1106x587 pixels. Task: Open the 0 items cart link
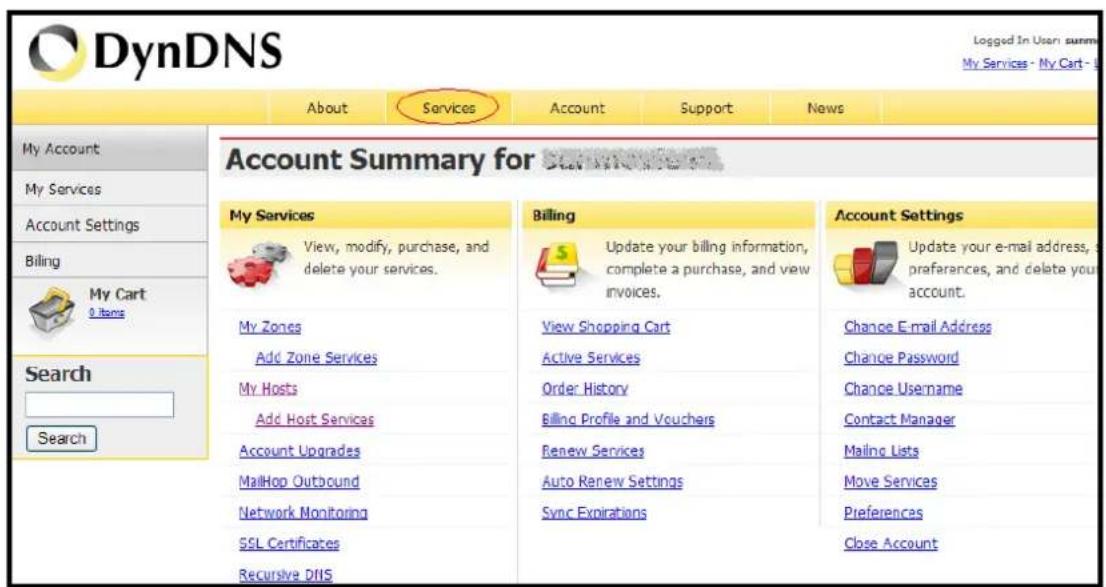point(107,313)
